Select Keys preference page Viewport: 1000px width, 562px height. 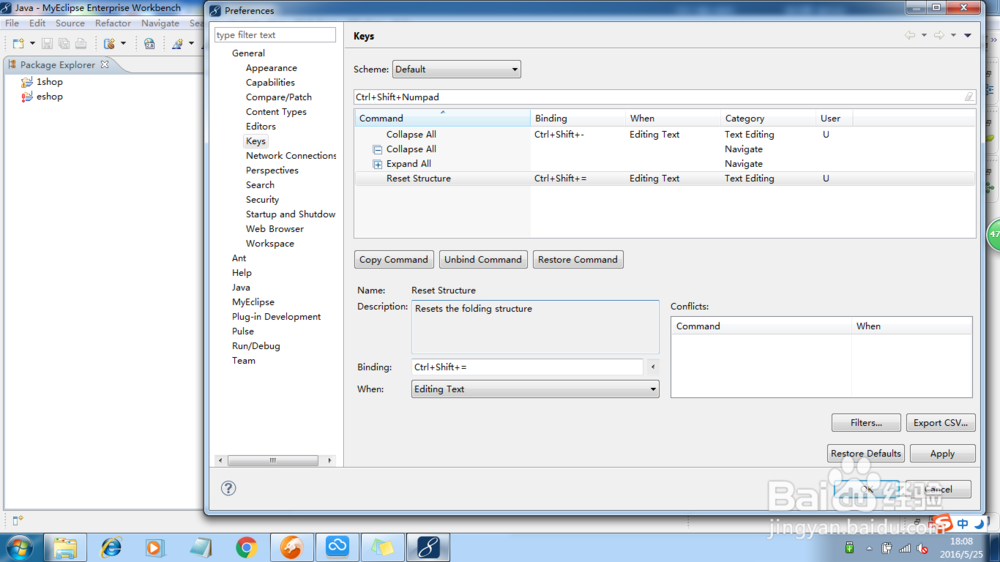255,141
